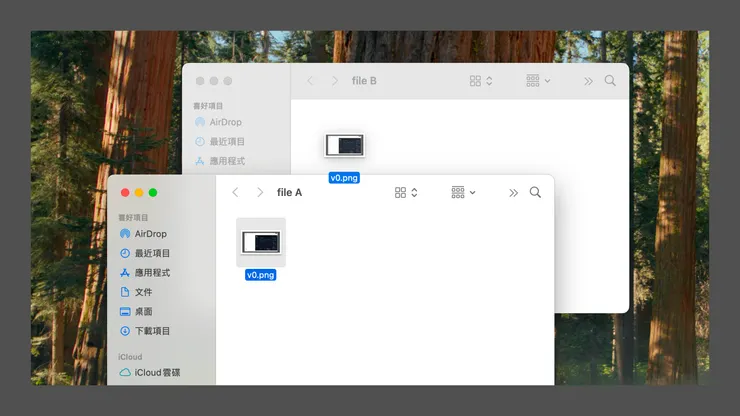Go back in file B window
740x416 pixels.
click(x=310, y=81)
